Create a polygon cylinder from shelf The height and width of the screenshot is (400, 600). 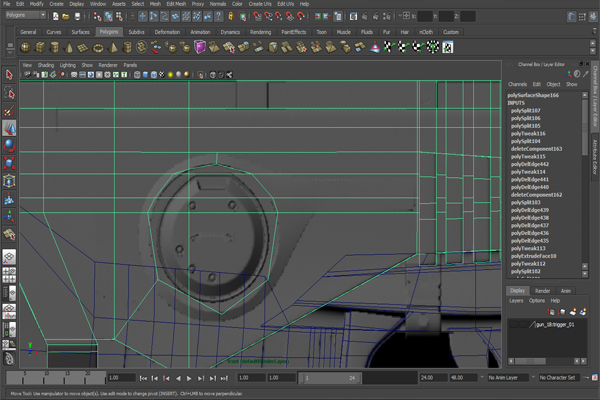tap(55, 47)
